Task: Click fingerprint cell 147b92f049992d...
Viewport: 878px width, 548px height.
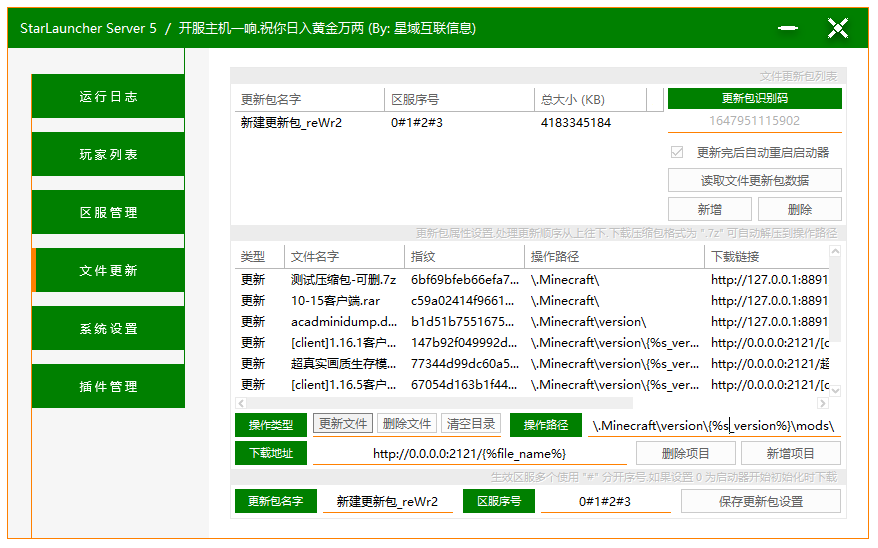Action: pyautogui.click(x=464, y=343)
